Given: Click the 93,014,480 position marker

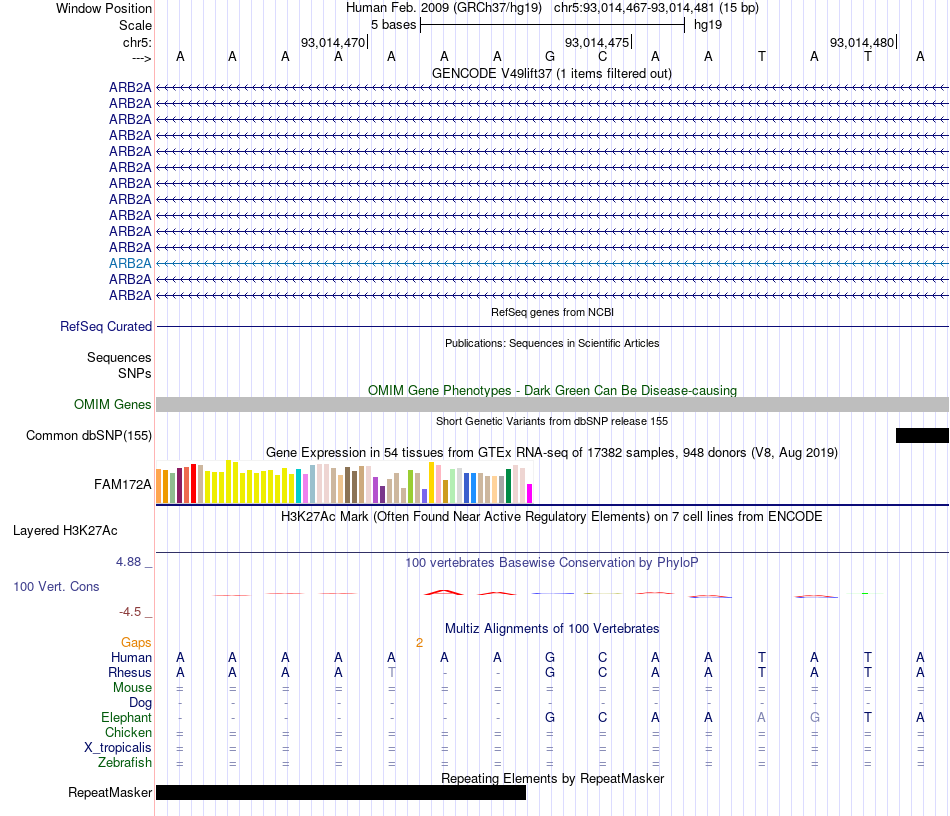Looking at the screenshot, I should point(862,42).
